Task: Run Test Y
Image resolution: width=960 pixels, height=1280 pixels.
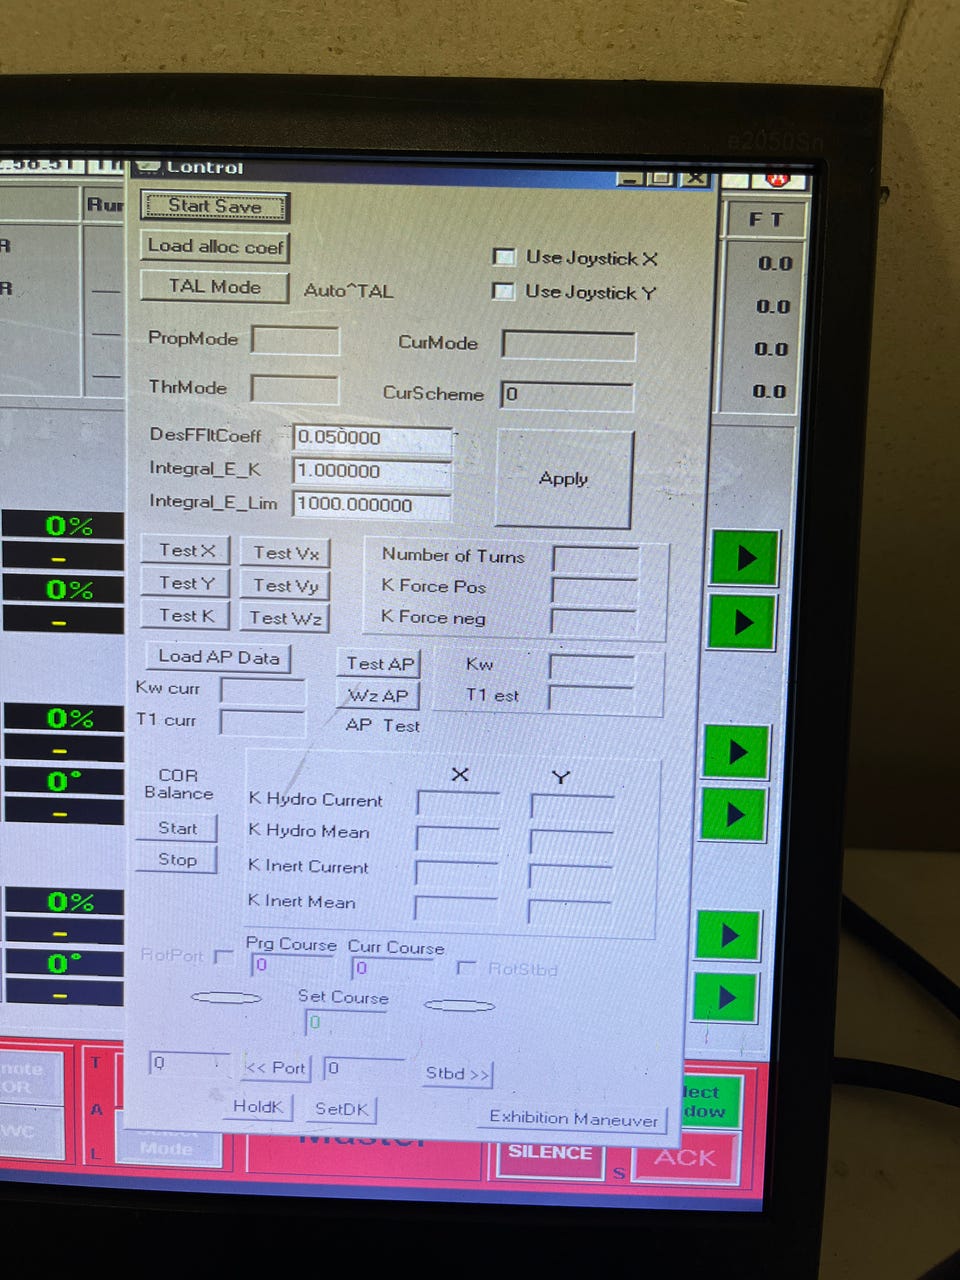Action: (x=186, y=583)
